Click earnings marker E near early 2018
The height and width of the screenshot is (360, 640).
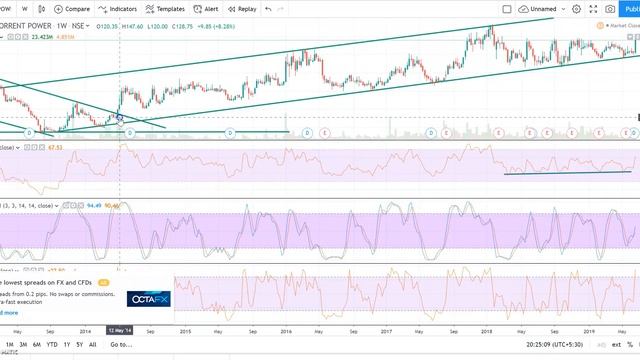(x=499, y=133)
